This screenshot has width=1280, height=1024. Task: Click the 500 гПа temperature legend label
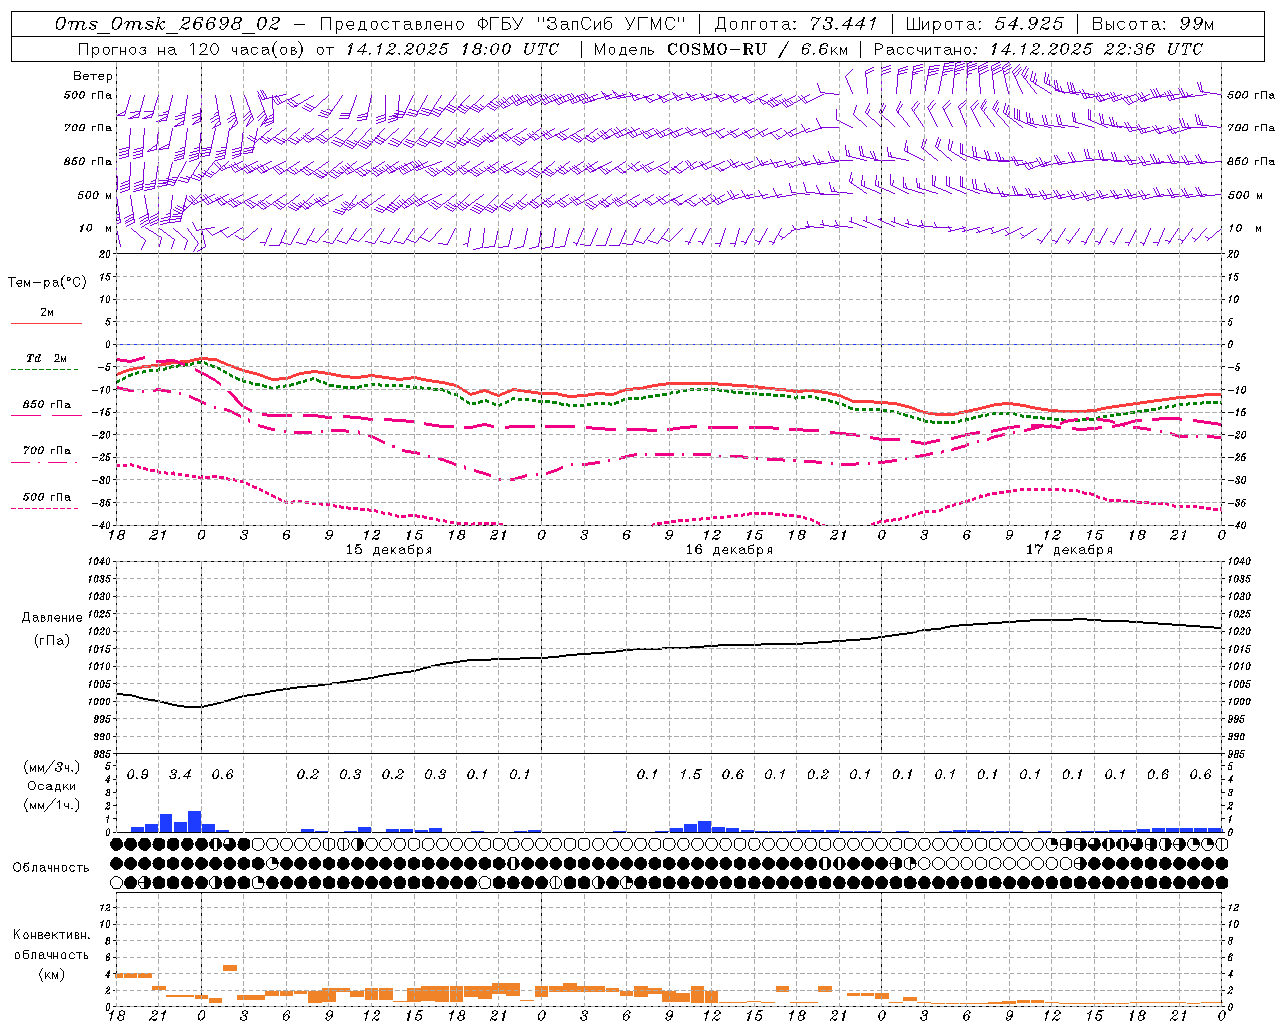[47, 497]
